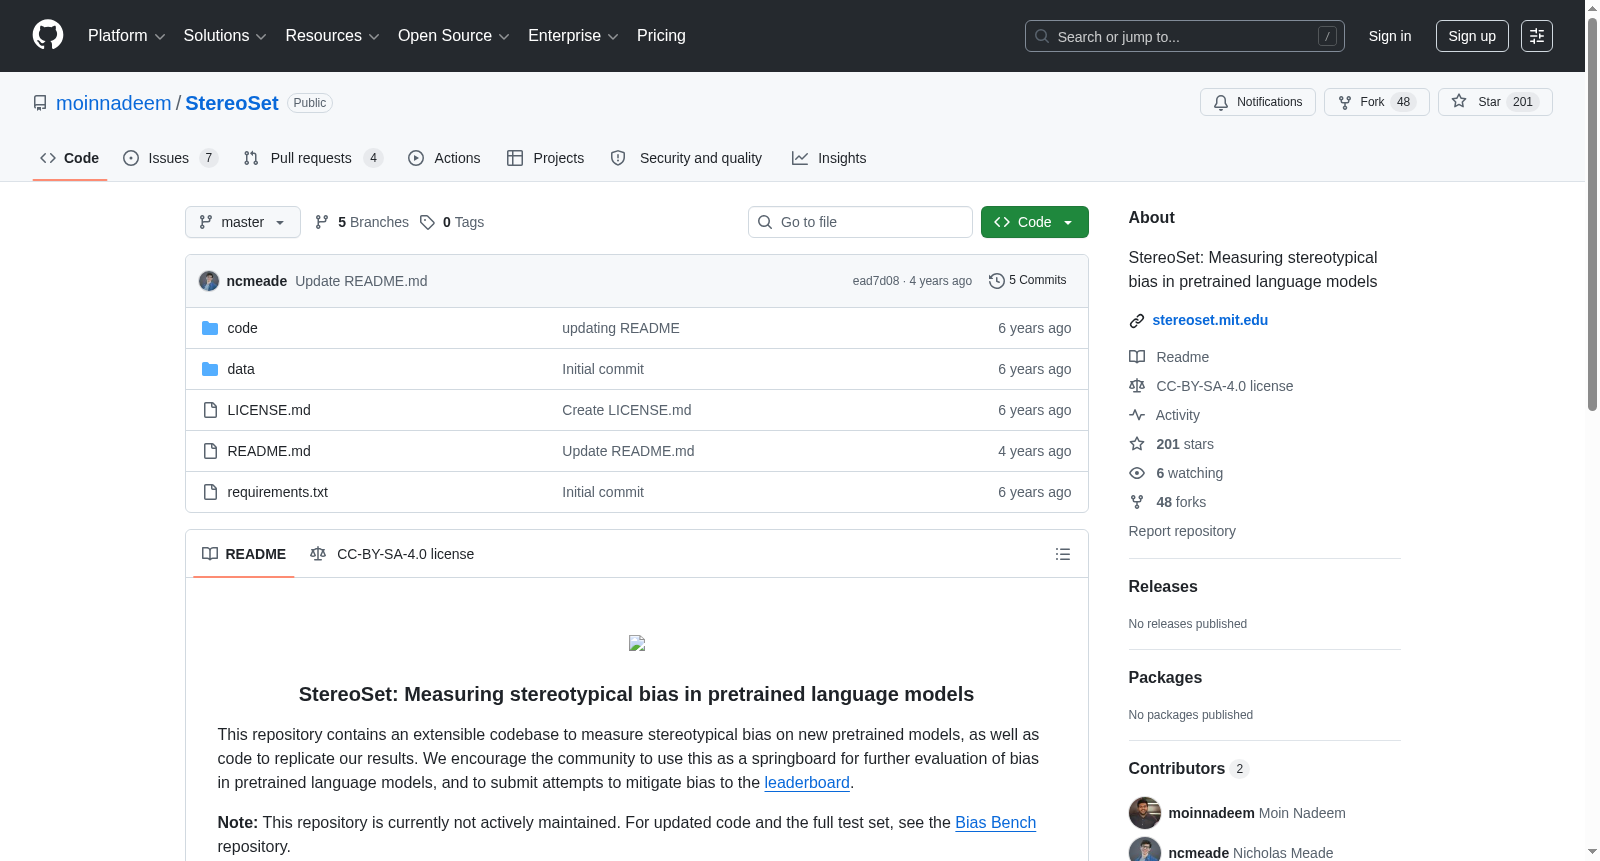Click the Notifications button
The image size is (1600, 861).
click(x=1258, y=102)
